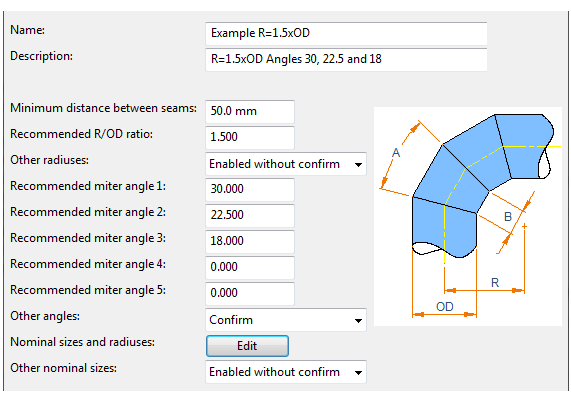Open the Other angles dropdown

[x=286, y=320]
